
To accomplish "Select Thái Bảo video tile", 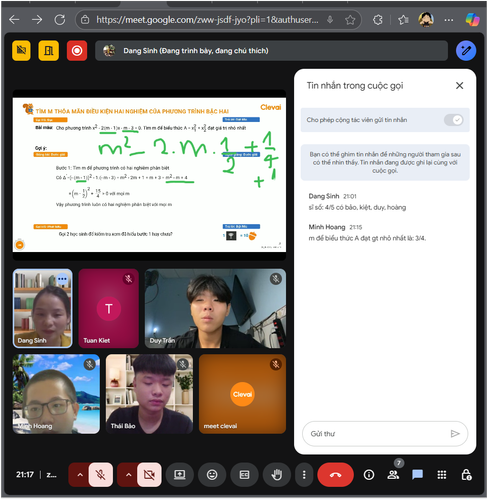I will coord(149,394).
